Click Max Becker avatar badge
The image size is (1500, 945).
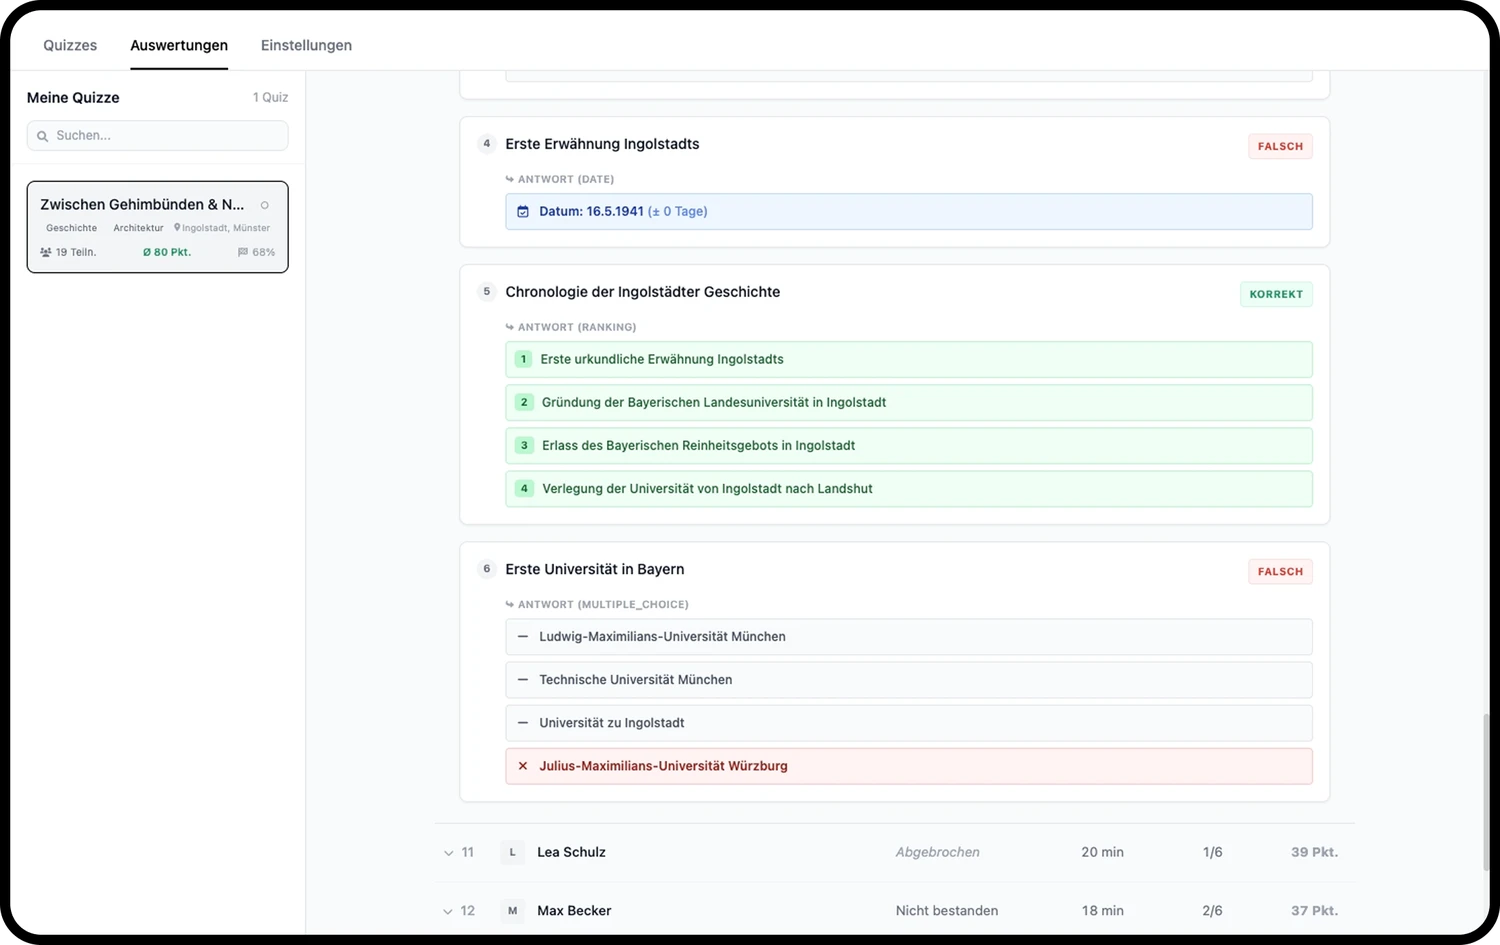513,911
